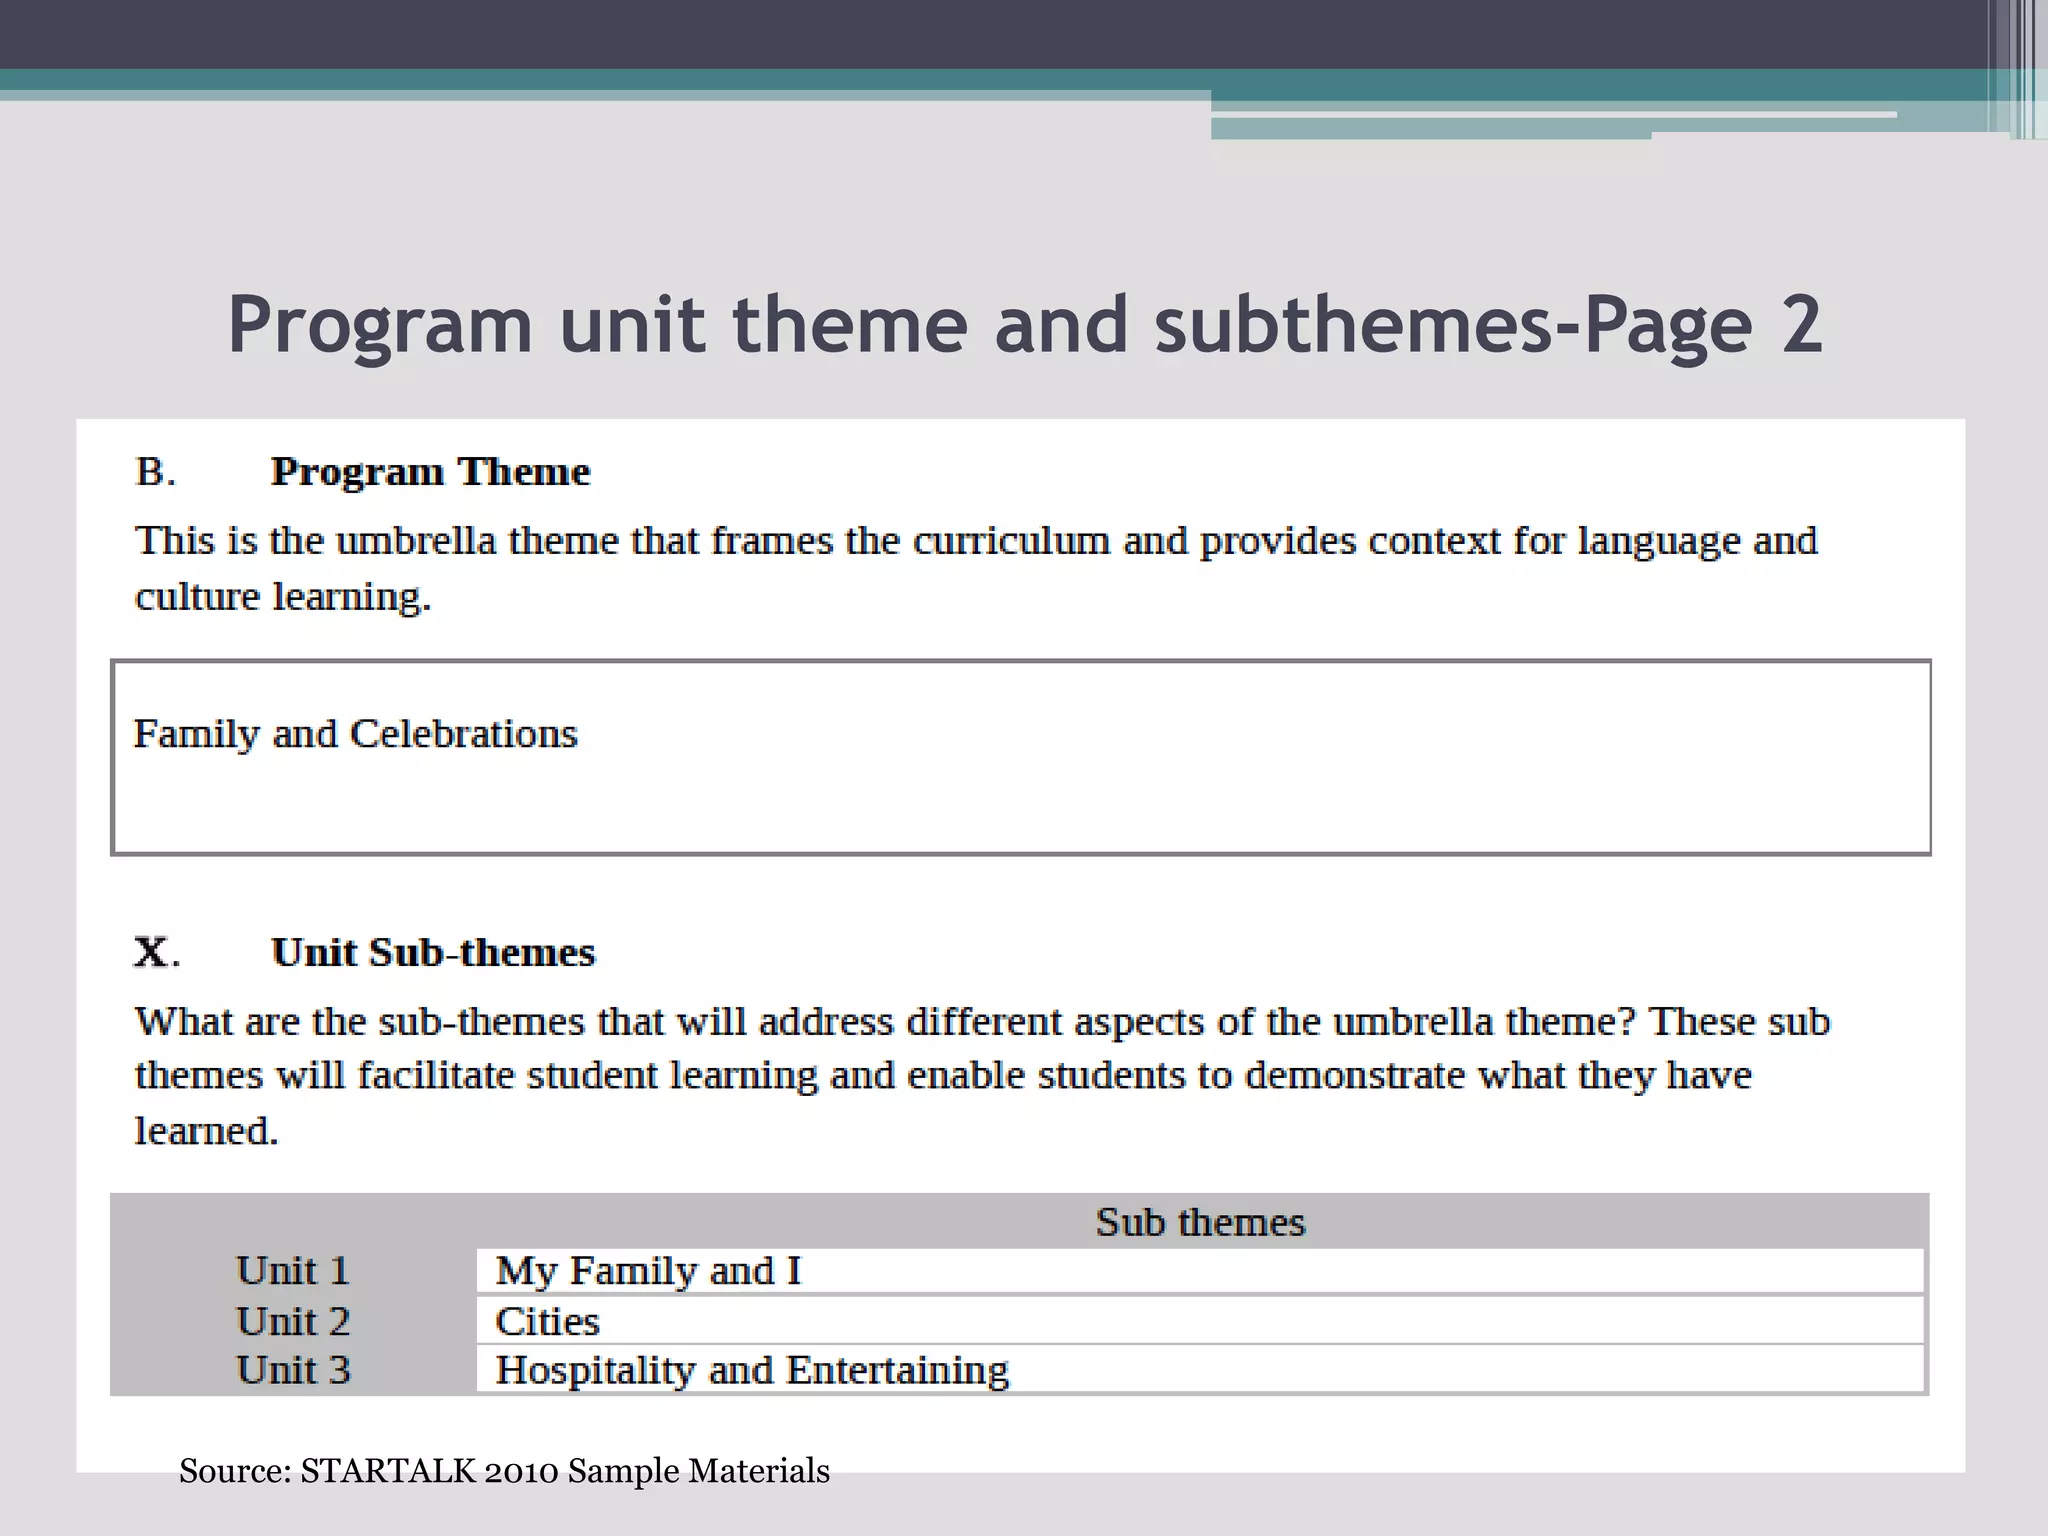Select the 'Unit Sub-themes' heading
The image size is (2048, 1536).
coord(433,952)
